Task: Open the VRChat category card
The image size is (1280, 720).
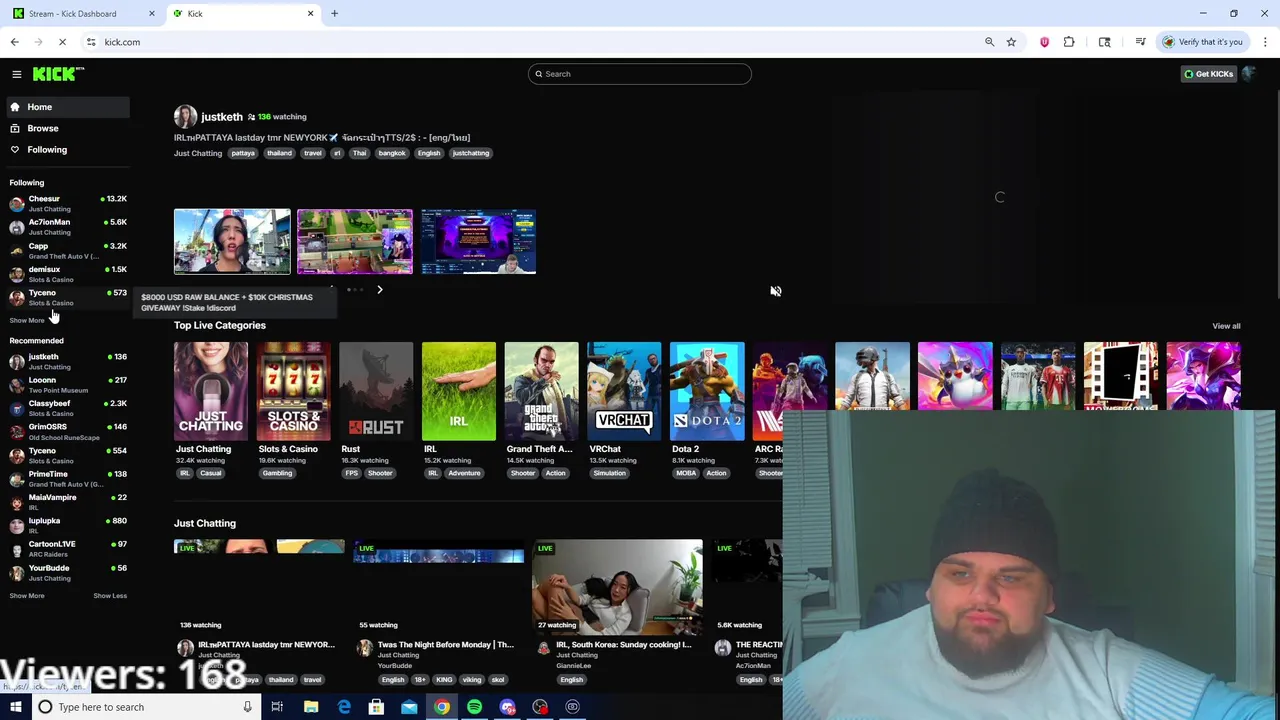Action: click(624, 391)
